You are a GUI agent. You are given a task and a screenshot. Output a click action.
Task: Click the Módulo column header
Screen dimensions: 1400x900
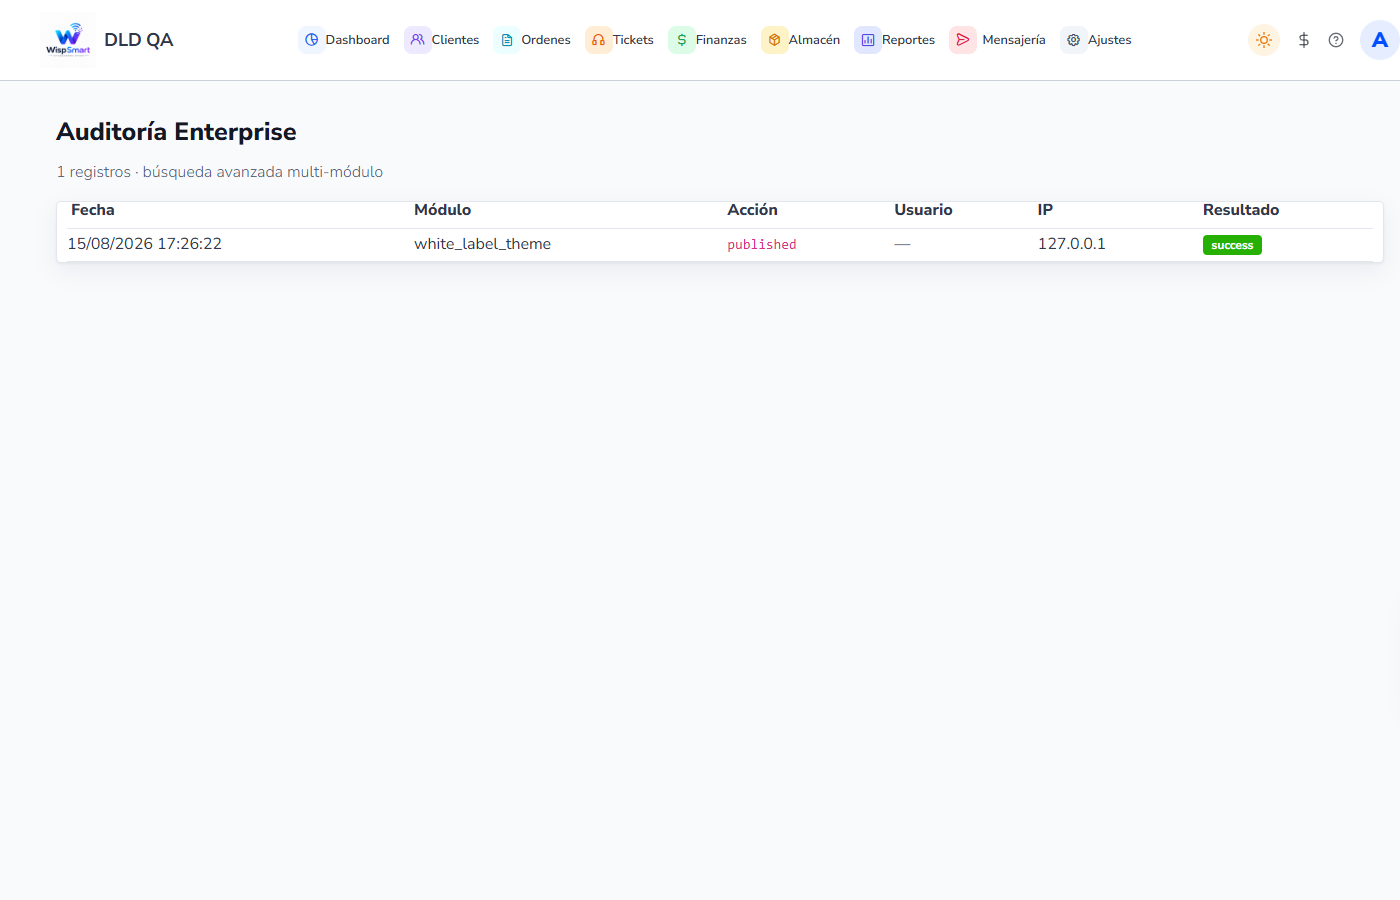pyautogui.click(x=443, y=210)
